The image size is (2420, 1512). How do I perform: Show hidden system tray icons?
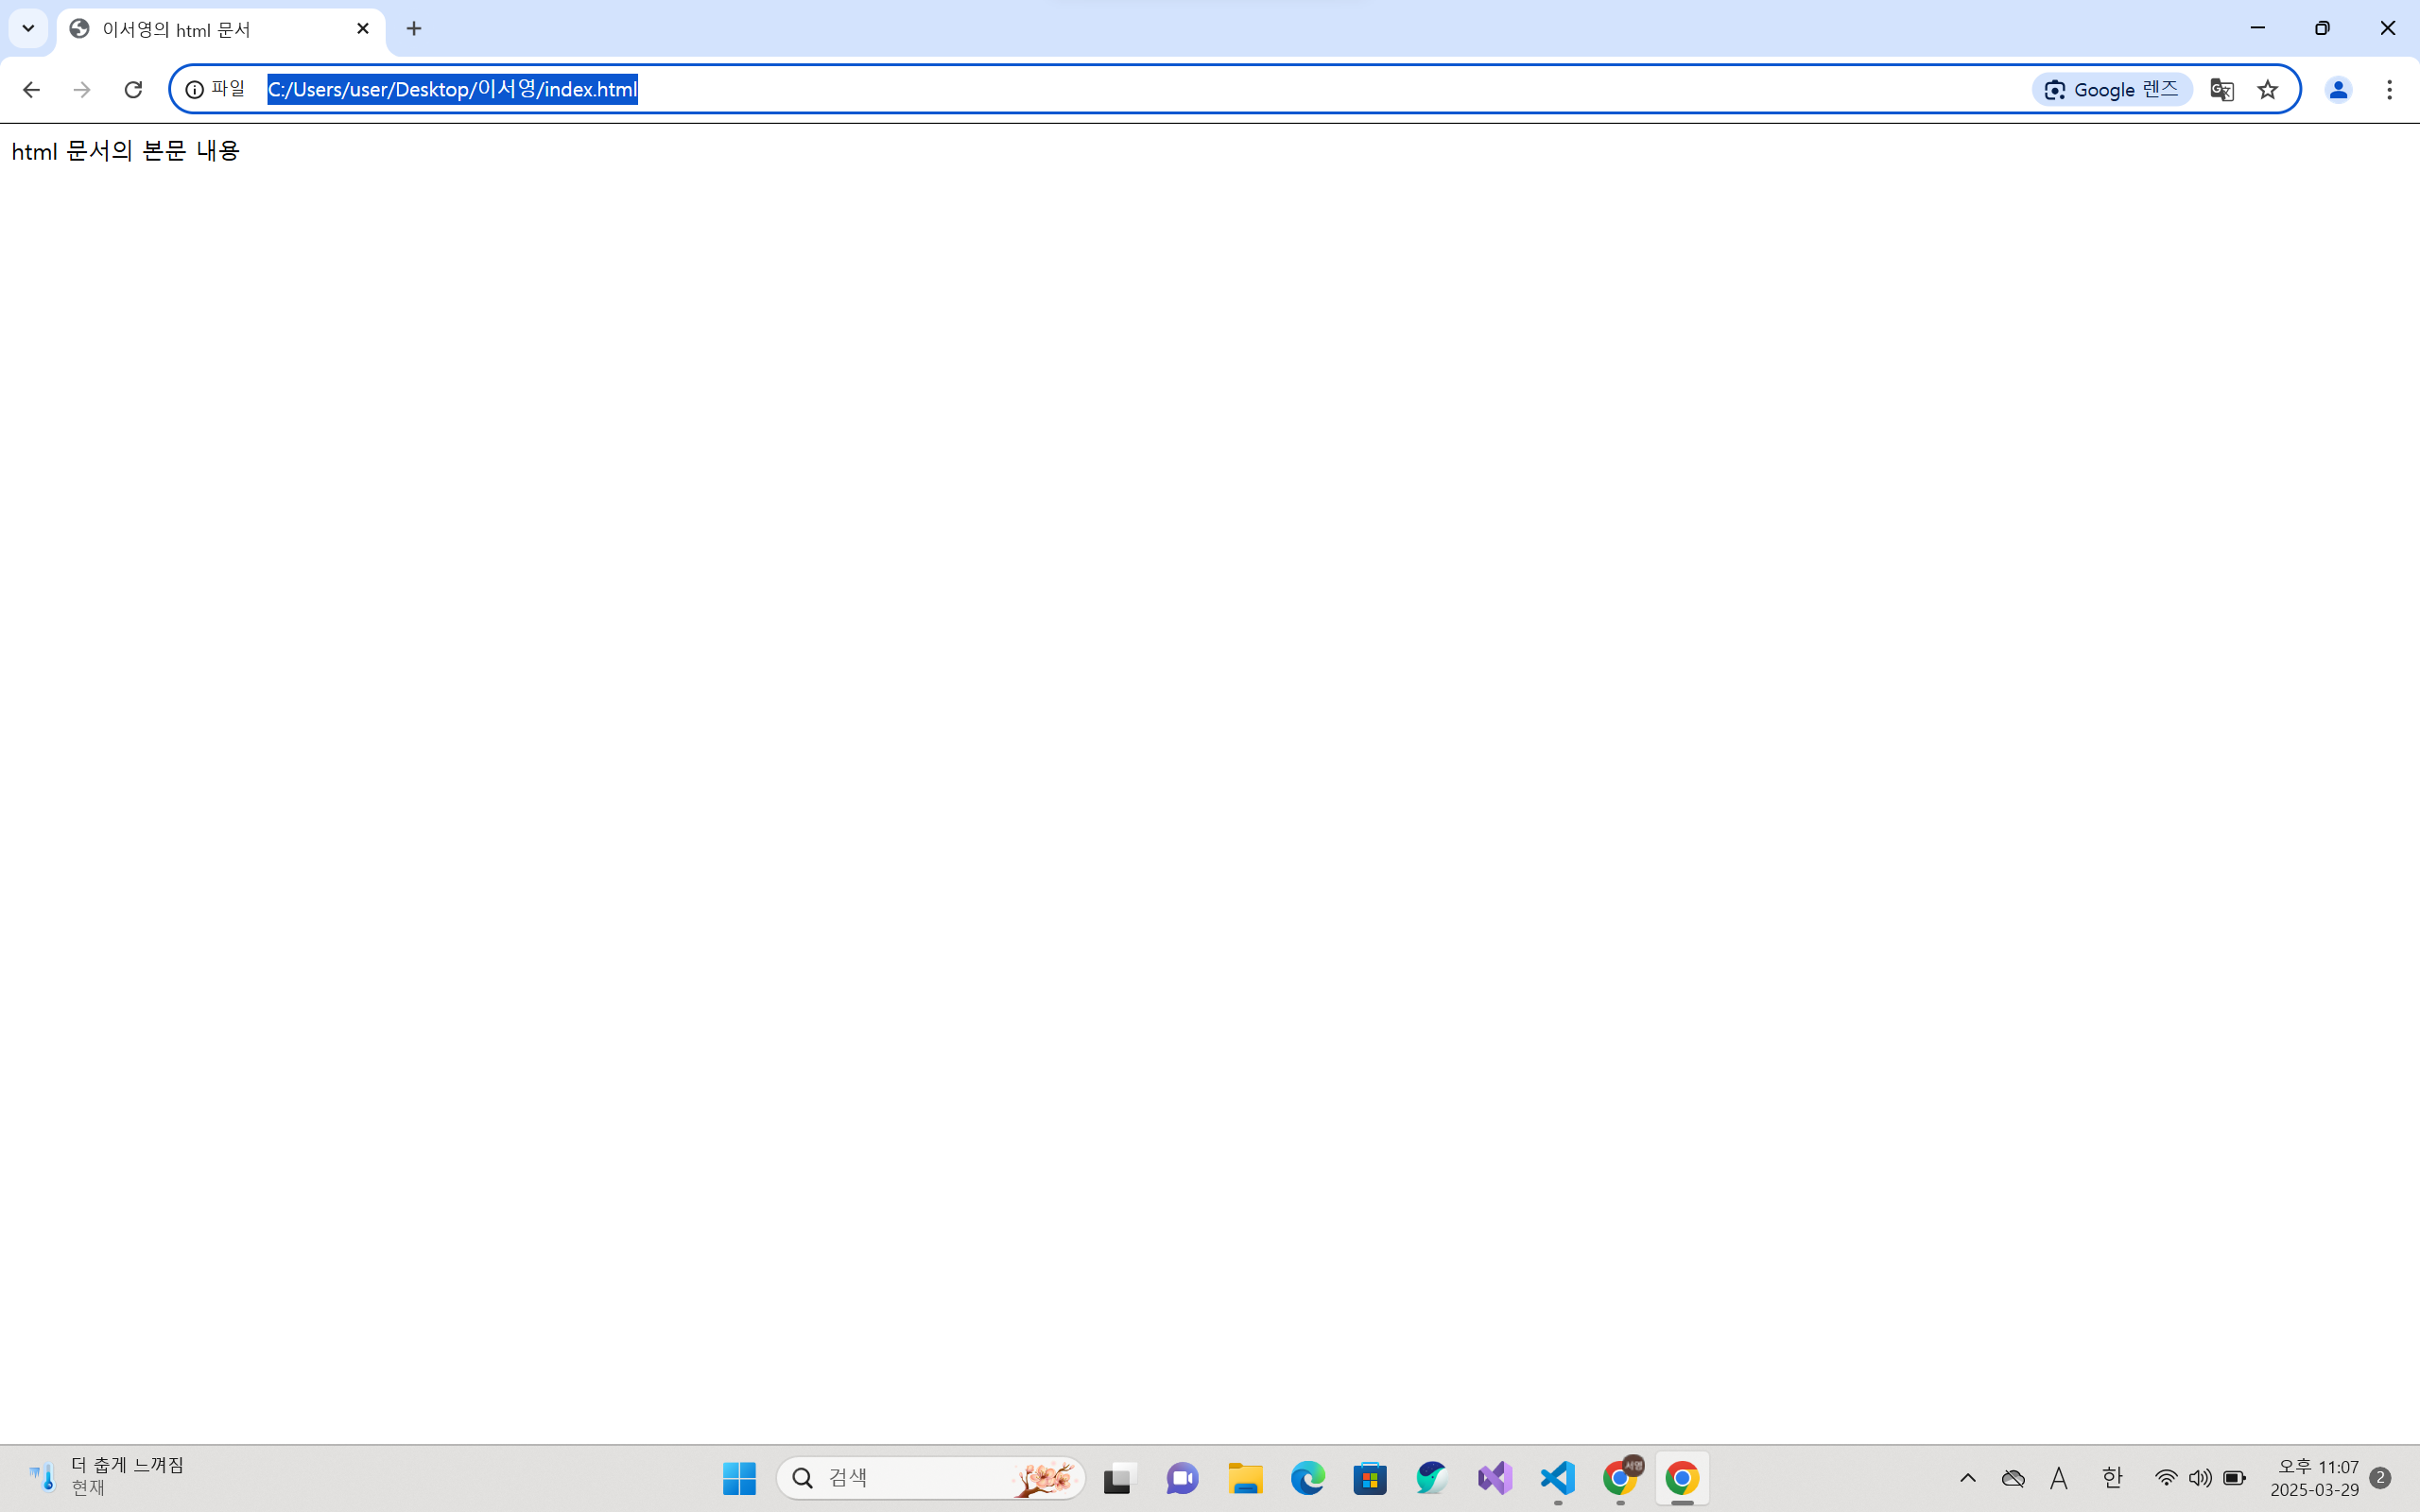(1967, 1478)
